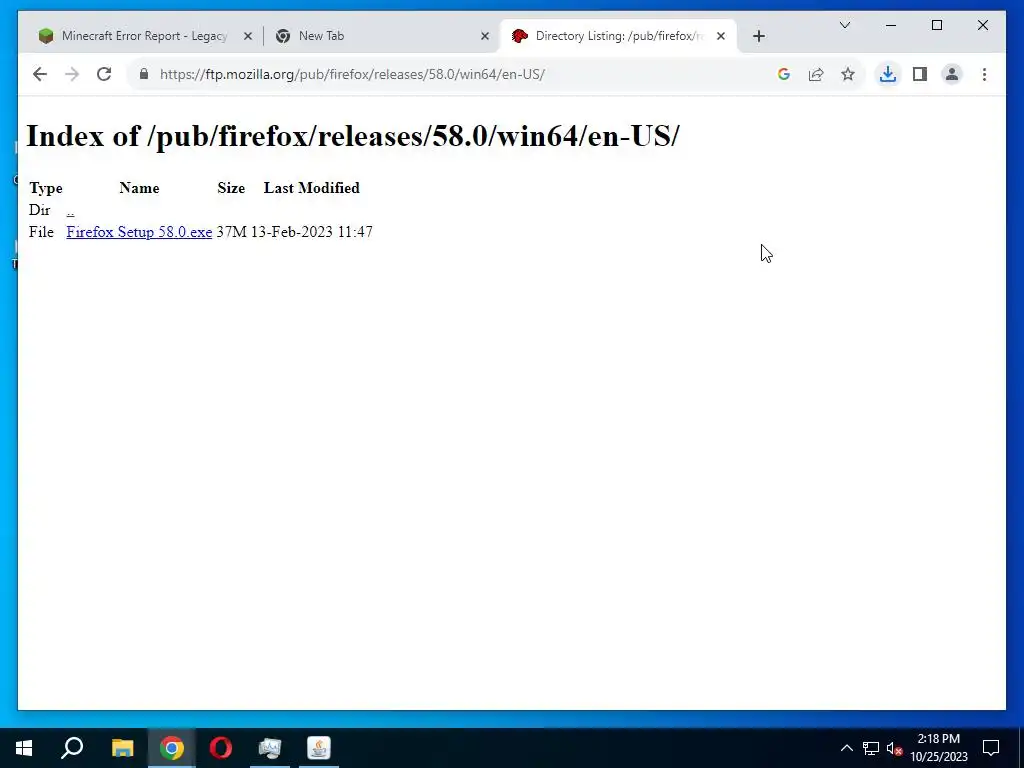Screen dimensions: 1024x768
Task: Click the 13-Feb-2023 11:47 date text
Action: click(x=312, y=232)
